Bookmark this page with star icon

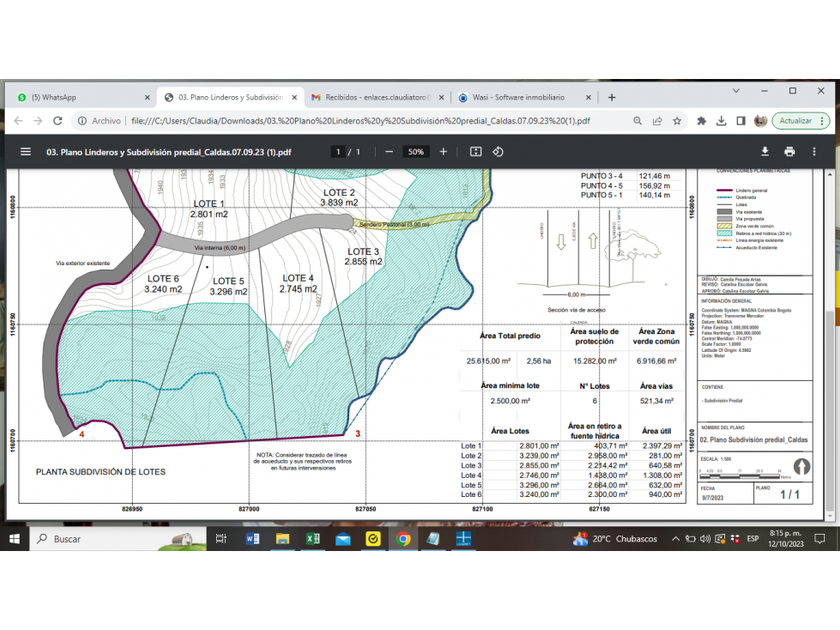[x=677, y=121]
